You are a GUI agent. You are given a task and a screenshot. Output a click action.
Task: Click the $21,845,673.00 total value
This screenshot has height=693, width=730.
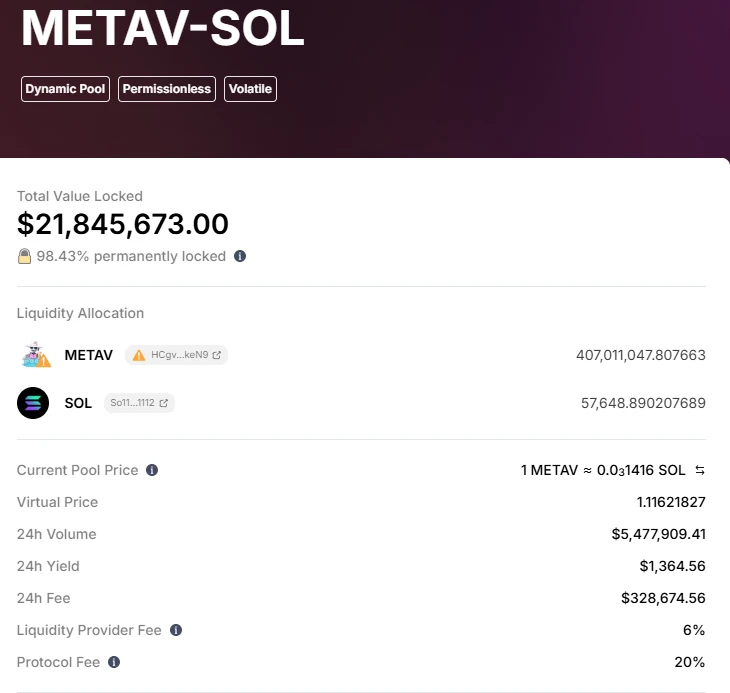[123, 224]
